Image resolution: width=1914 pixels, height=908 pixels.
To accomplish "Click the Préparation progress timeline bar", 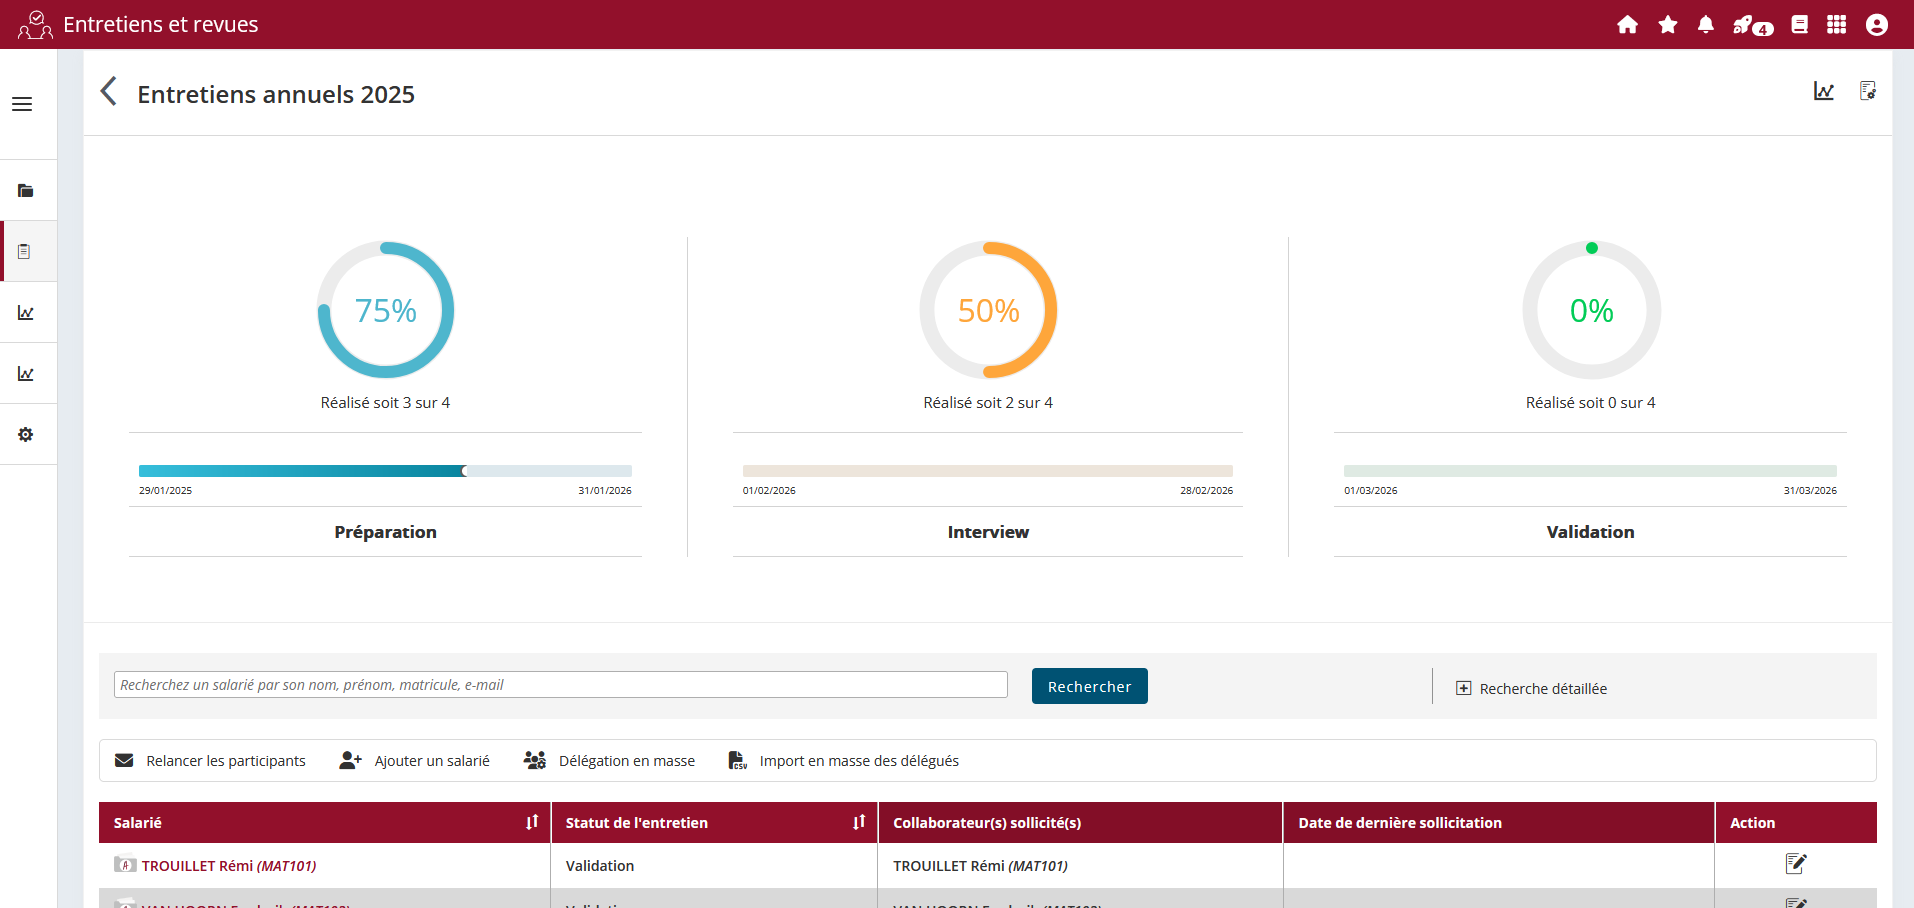I will (x=385, y=471).
